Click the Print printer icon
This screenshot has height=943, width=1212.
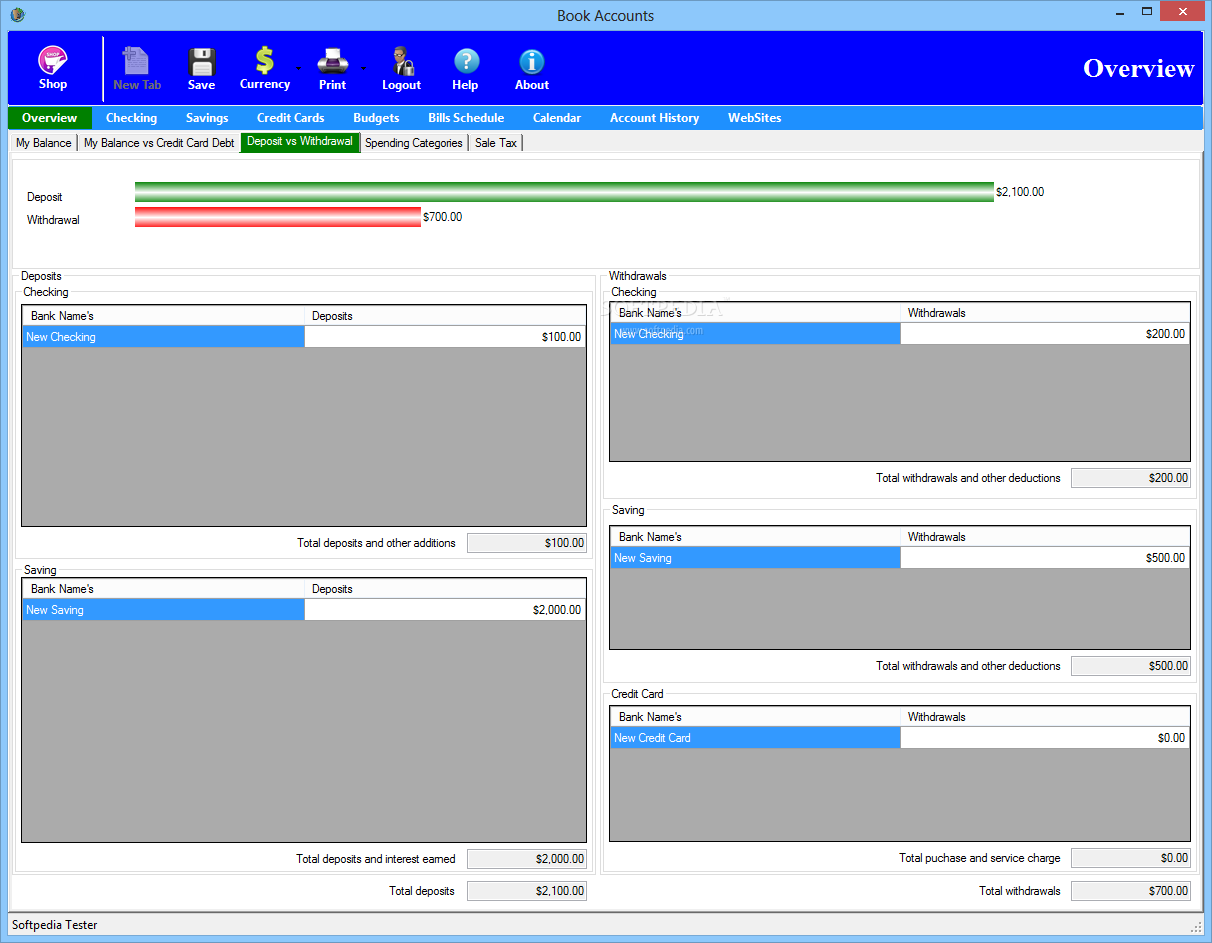[x=332, y=68]
